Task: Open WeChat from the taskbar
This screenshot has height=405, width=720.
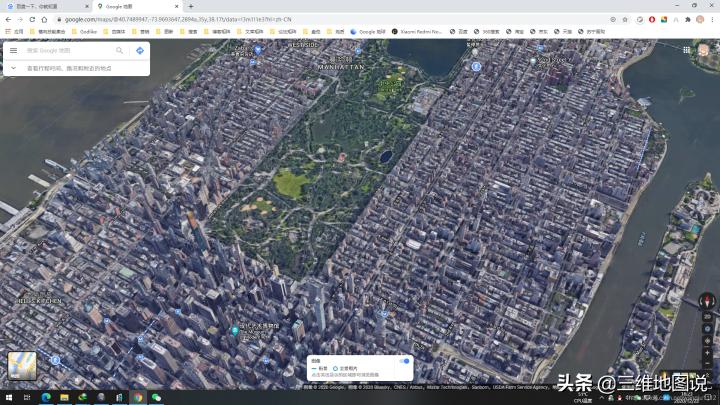Action: coord(156,398)
